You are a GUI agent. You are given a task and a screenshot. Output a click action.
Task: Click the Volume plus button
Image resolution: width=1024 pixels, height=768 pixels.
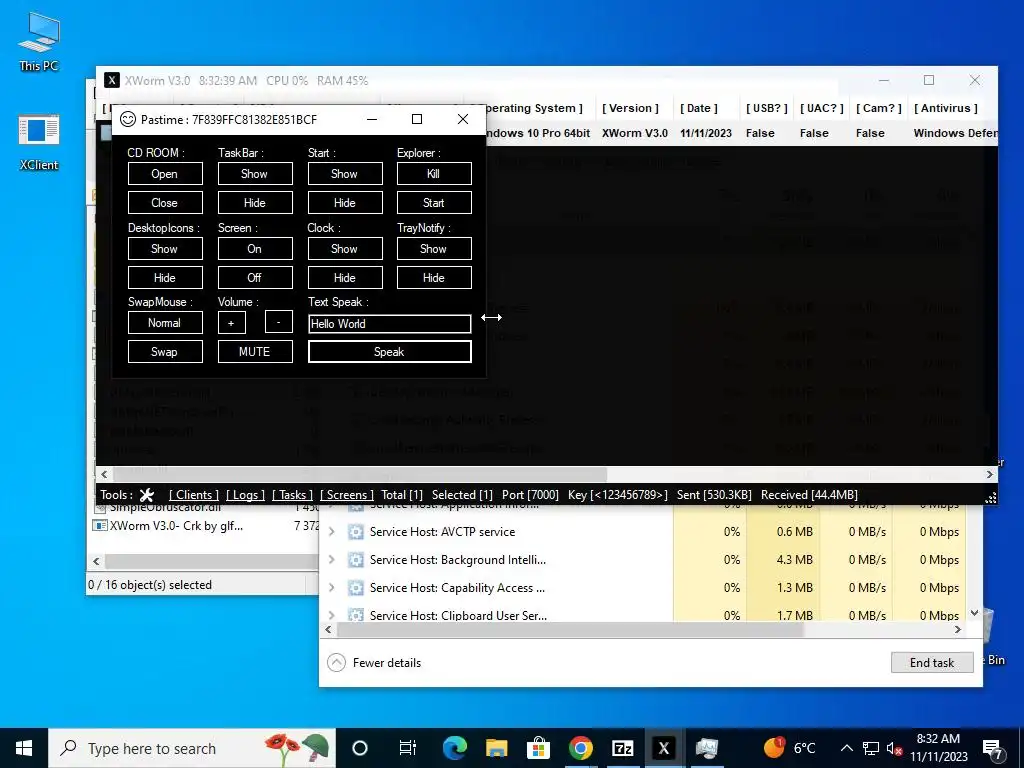(x=231, y=323)
